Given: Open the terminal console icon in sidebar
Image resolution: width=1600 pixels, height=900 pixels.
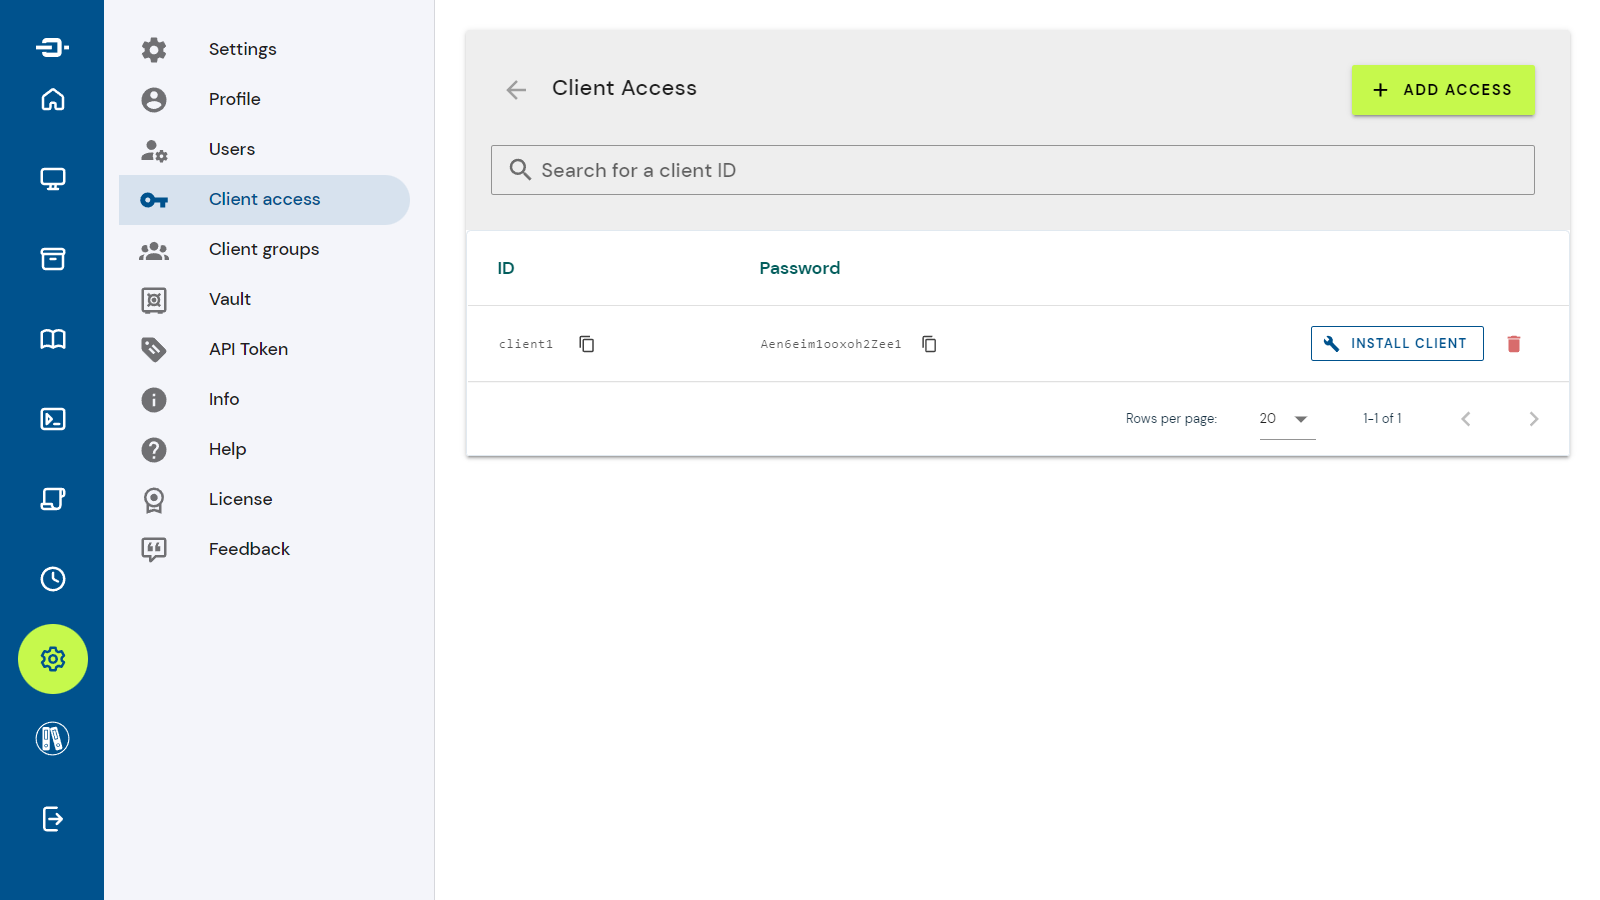Looking at the screenshot, I should pos(53,419).
